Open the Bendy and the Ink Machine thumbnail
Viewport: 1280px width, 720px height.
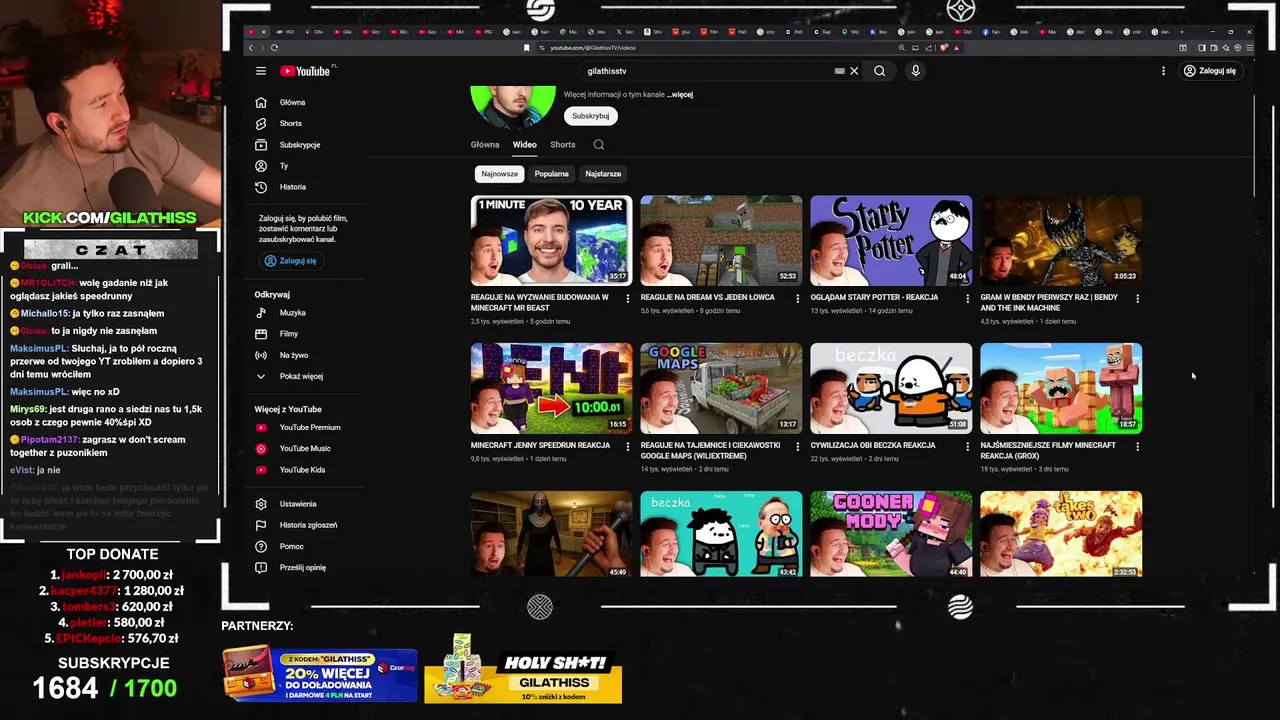(x=1061, y=241)
